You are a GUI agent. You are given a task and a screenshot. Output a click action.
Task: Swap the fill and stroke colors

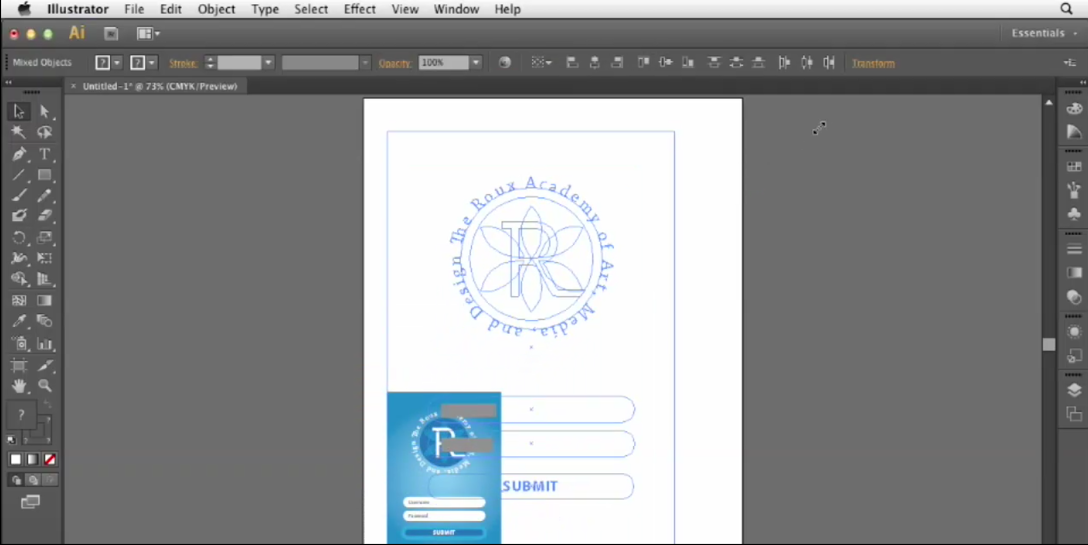pos(48,404)
